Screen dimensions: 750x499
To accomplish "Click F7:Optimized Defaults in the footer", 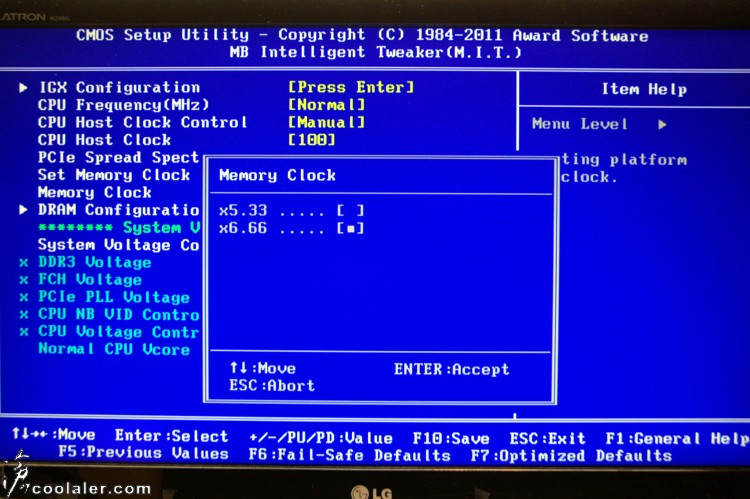I will [572, 455].
